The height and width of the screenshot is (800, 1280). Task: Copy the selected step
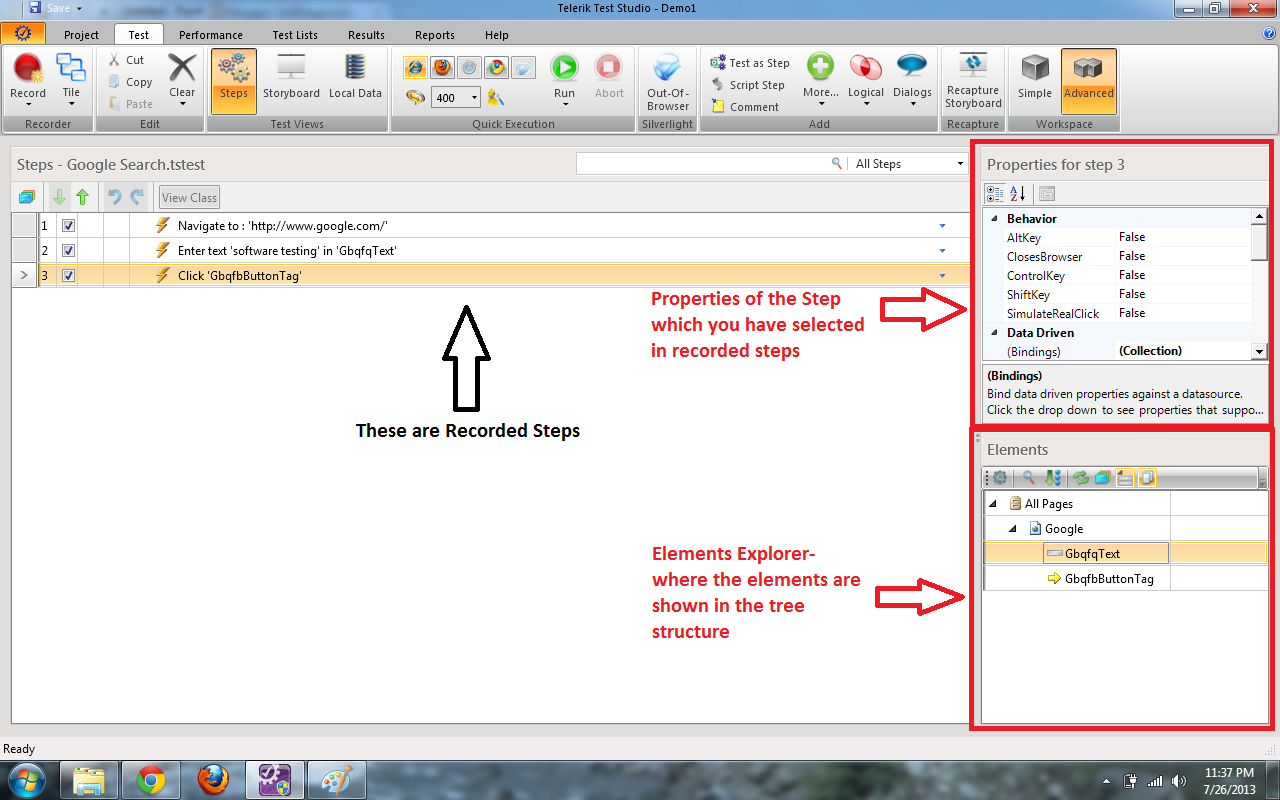coord(130,82)
